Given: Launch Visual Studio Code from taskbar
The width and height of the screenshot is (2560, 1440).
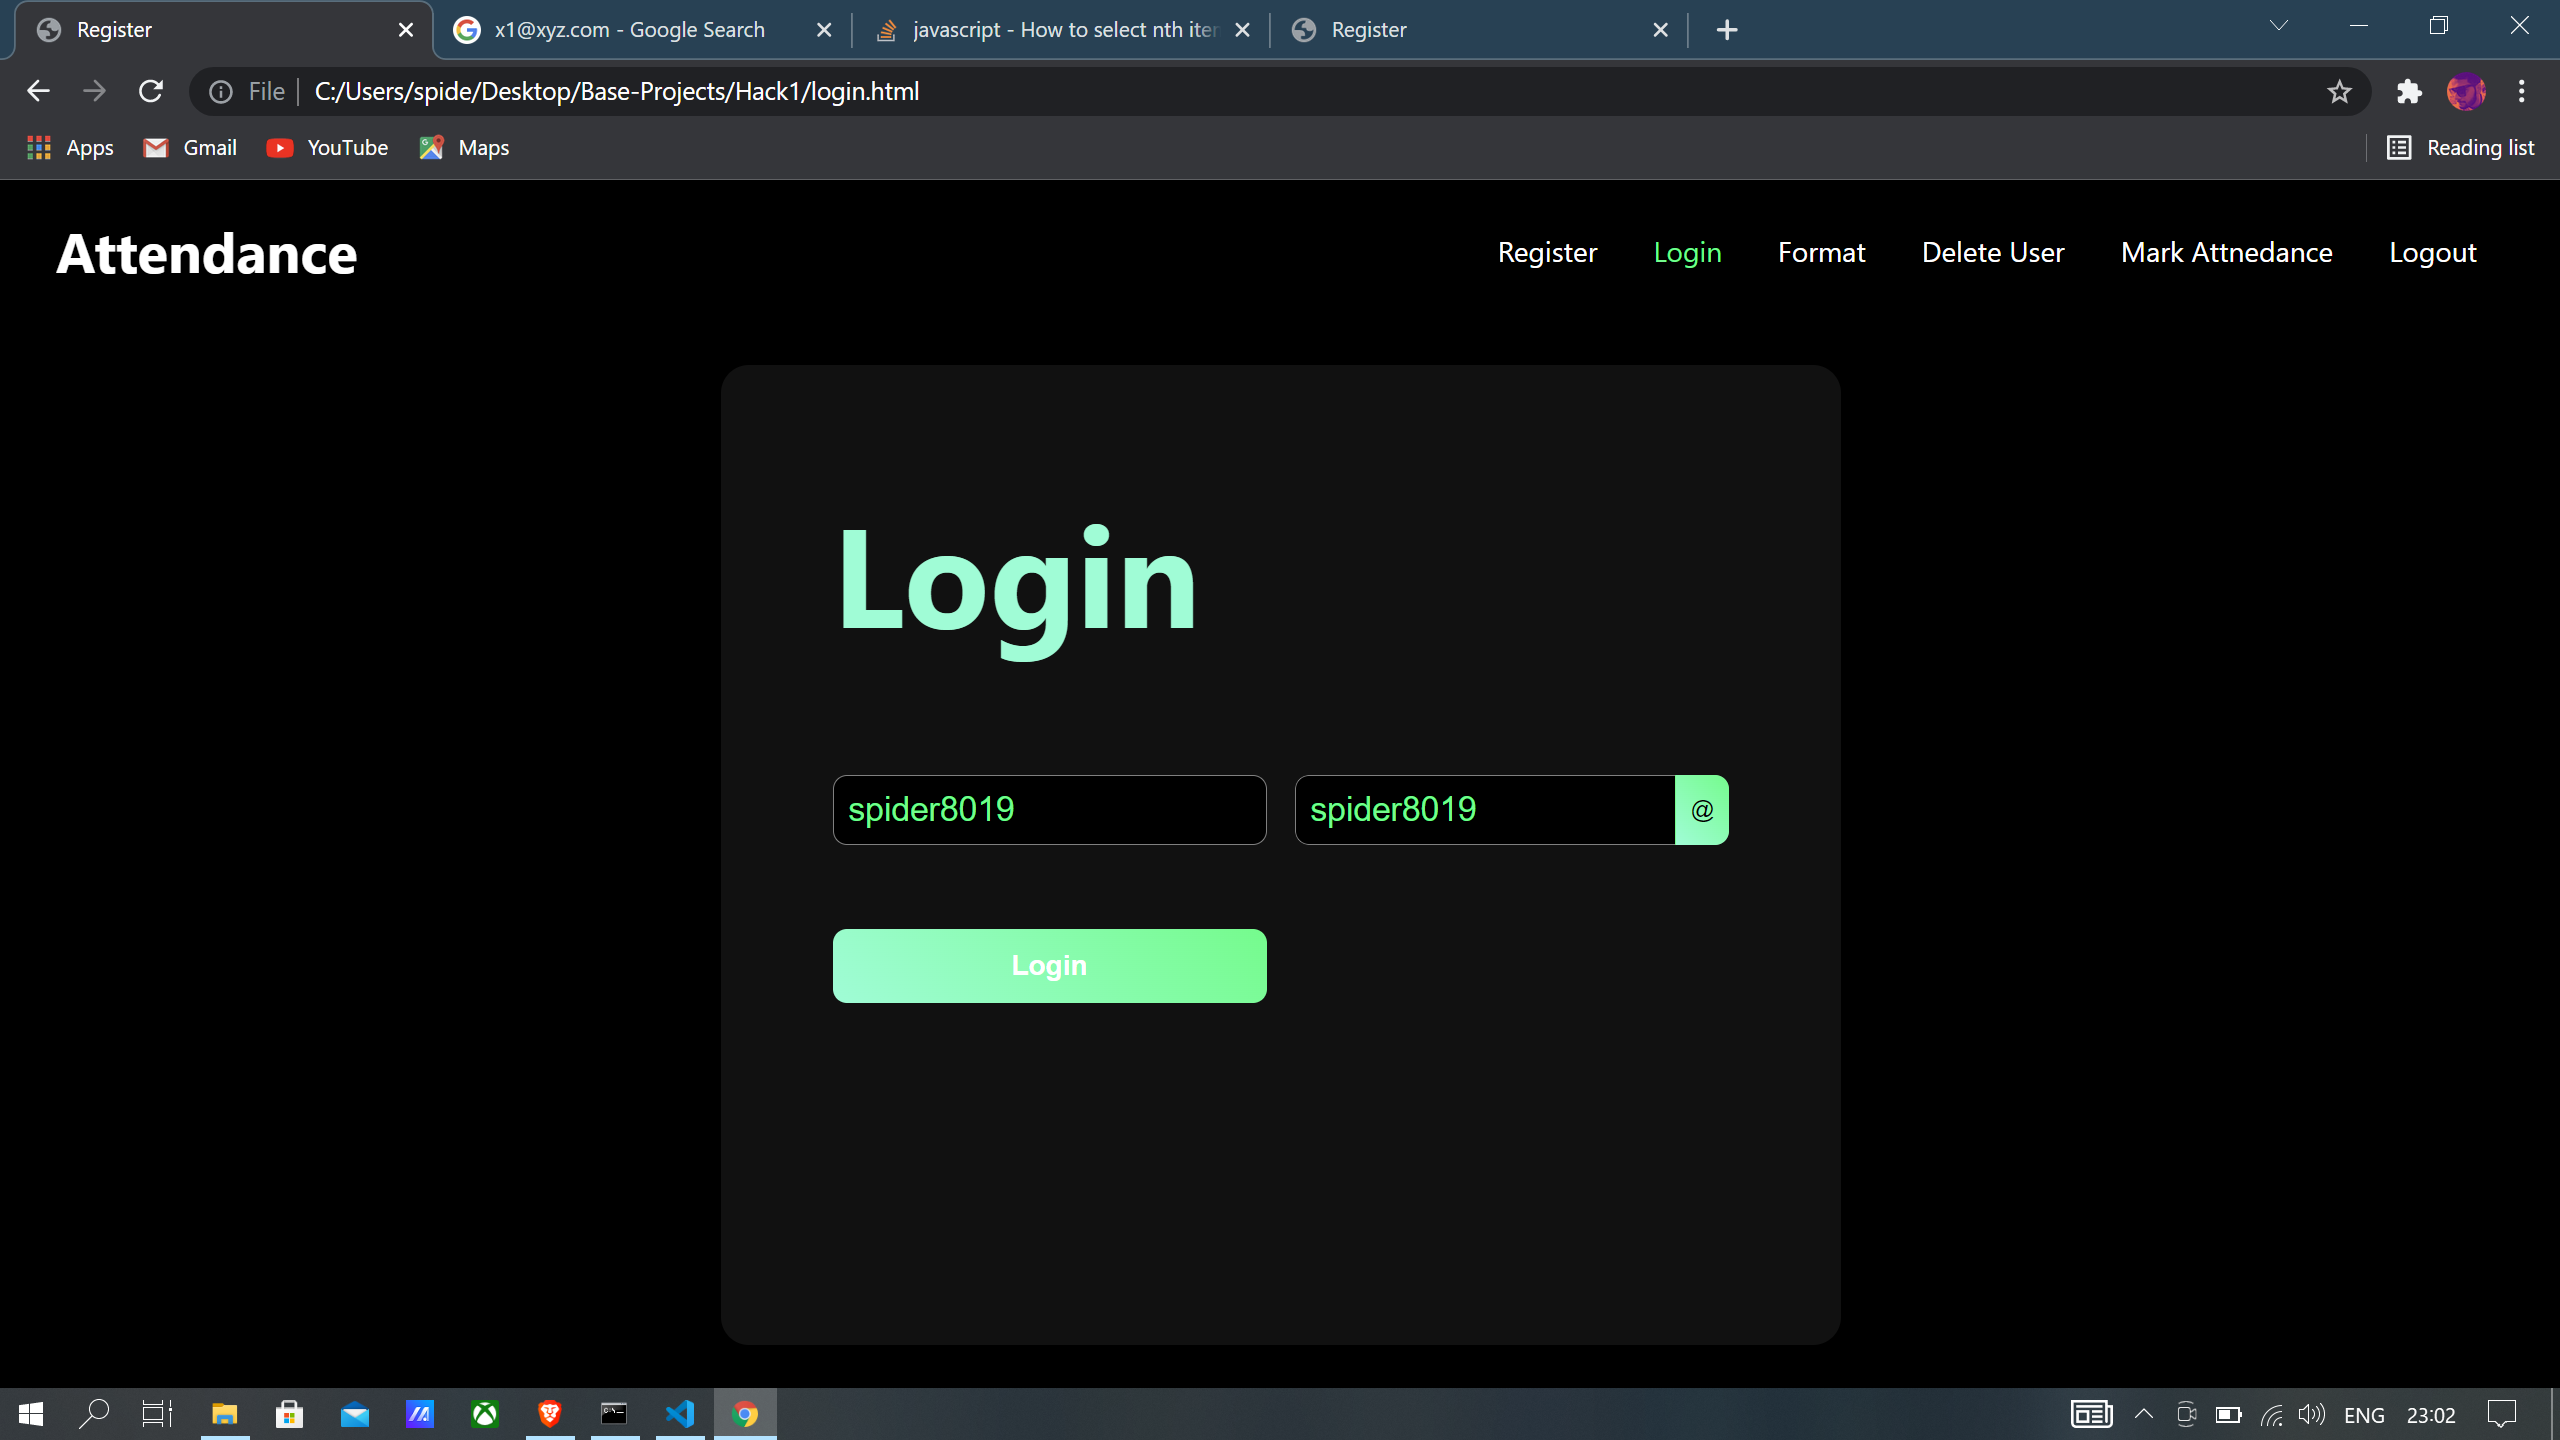Looking at the screenshot, I should (680, 1414).
